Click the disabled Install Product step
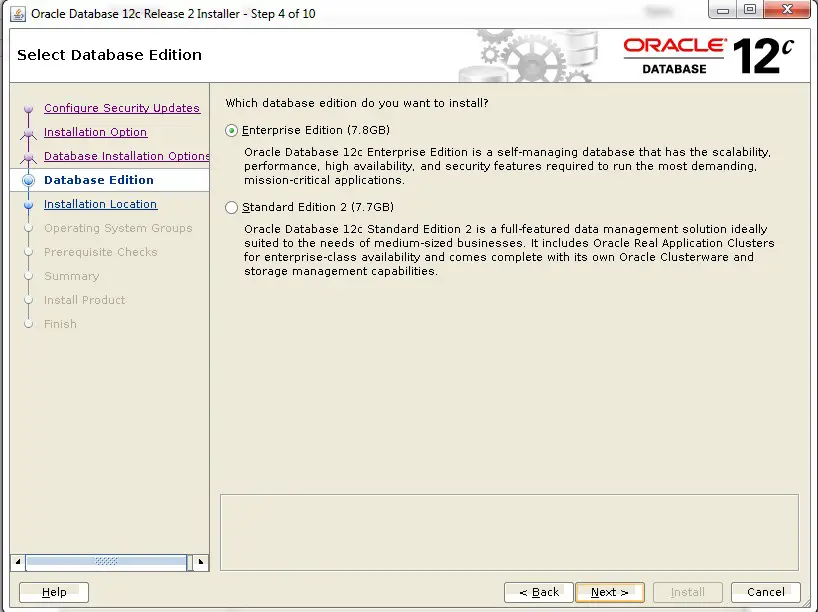The width and height of the screenshot is (818, 612). point(85,300)
